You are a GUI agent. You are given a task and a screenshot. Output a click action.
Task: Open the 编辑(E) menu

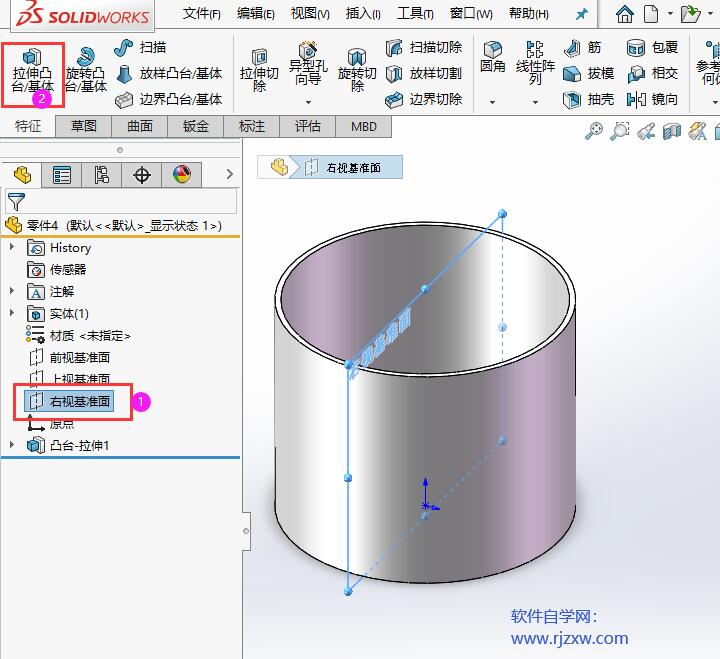pyautogui.click(x=256, y=14)
